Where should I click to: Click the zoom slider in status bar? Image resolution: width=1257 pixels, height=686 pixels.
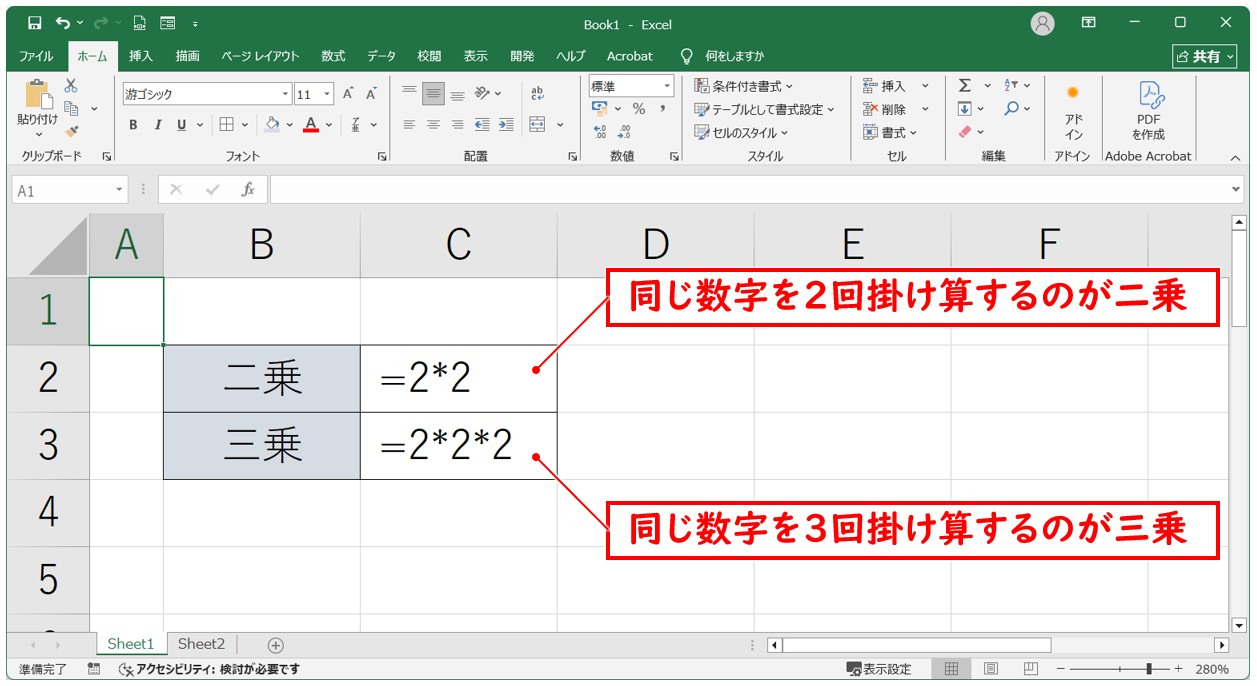1151,669
